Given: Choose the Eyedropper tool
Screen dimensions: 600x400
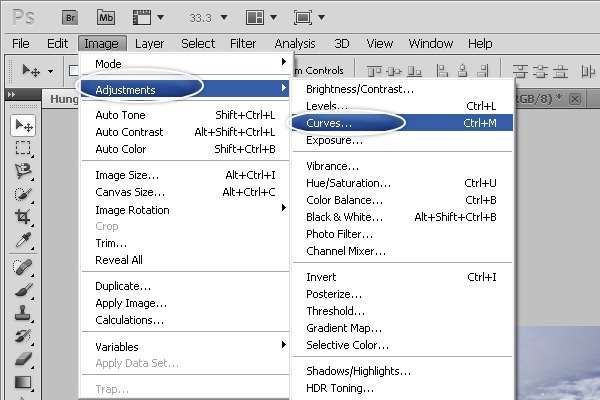Looking at the screenshot, I should coord(23,240).
